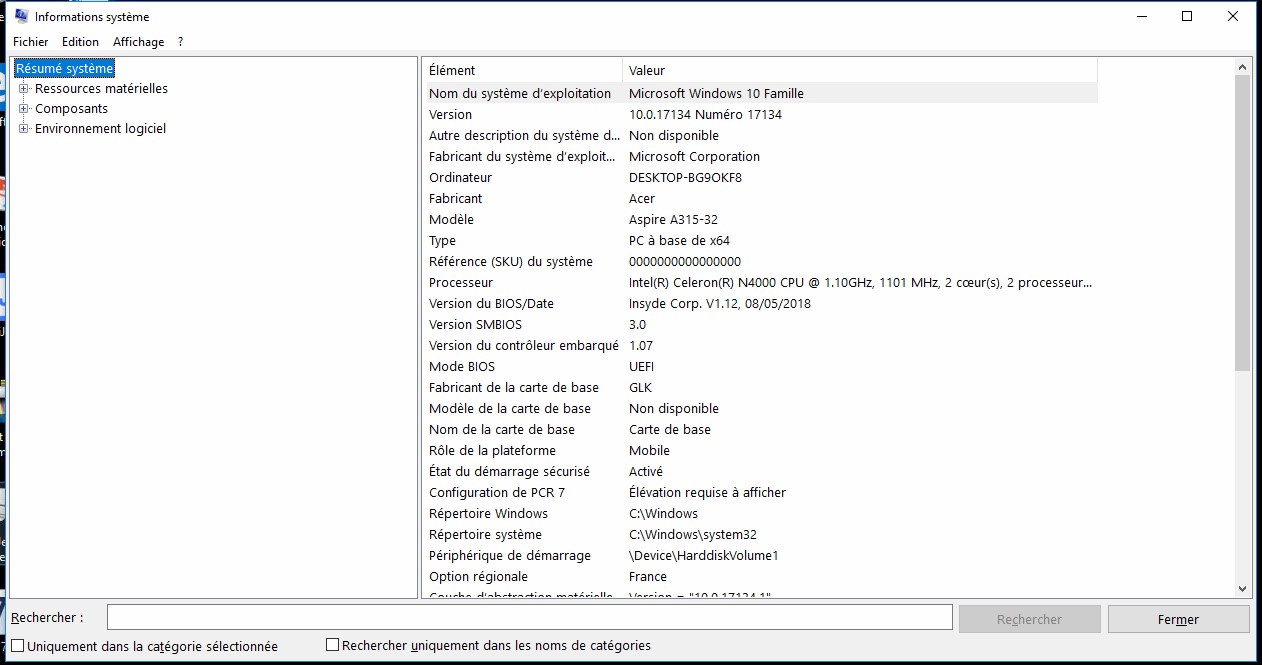The width and height of the screenshot is (1262, 665).
Task: Open the Edition menu
Action: coord(80,42)
